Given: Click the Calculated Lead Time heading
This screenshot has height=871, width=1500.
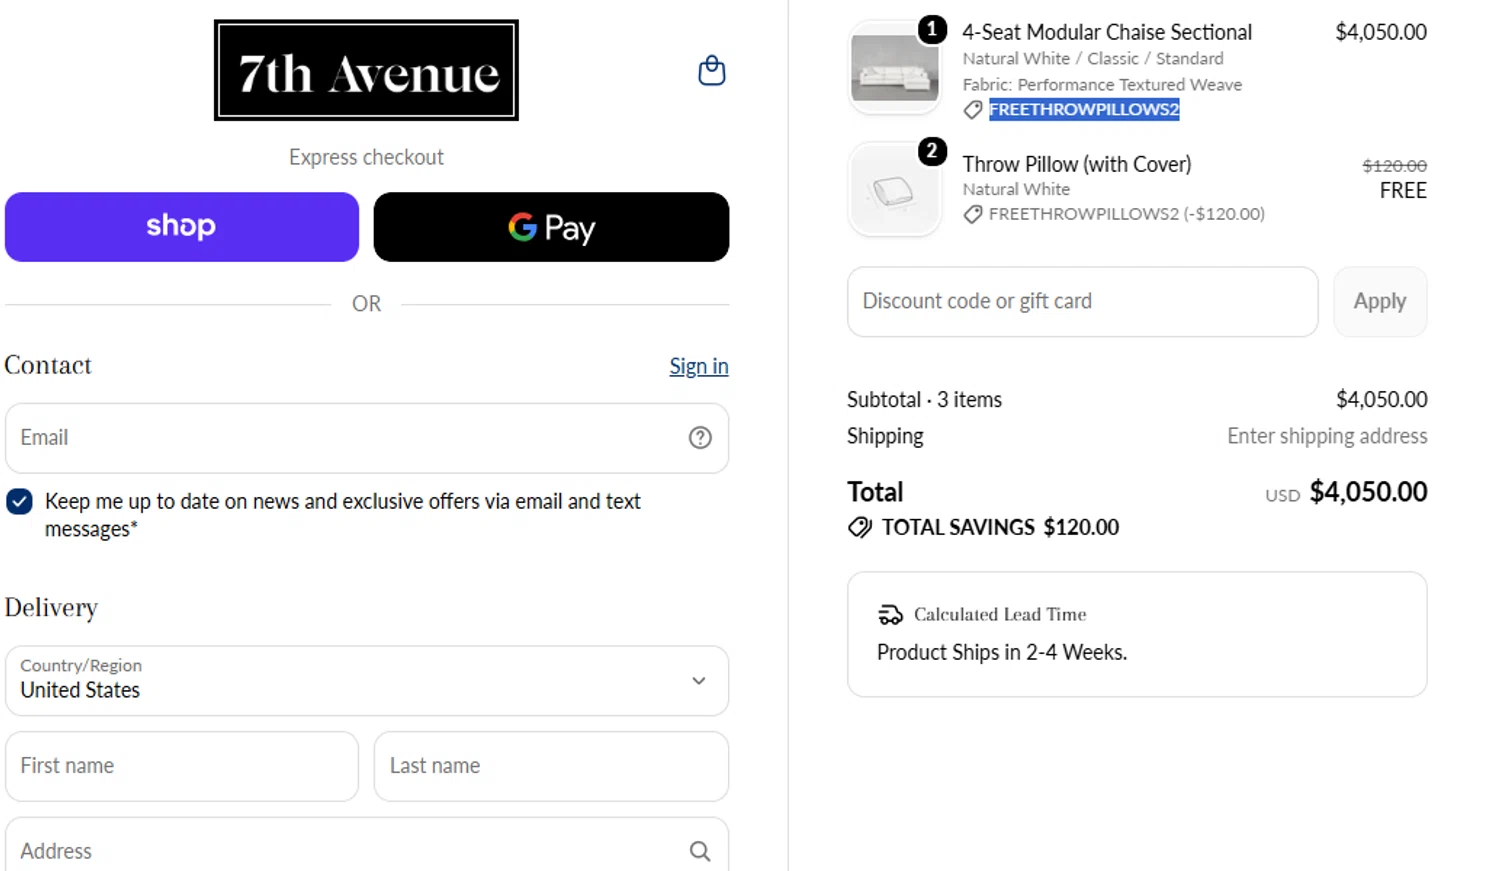Looking at the screenshot, I should (x=1000, y=614).
